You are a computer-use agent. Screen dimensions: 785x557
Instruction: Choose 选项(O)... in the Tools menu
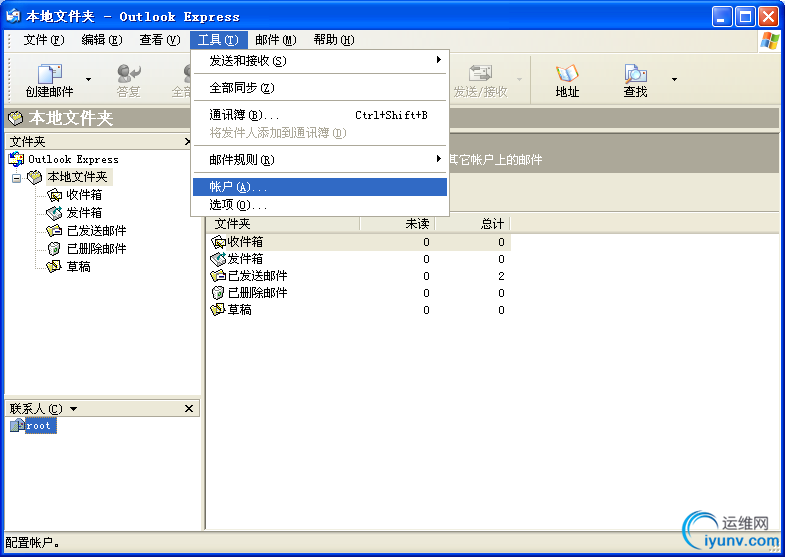point(320,205)
